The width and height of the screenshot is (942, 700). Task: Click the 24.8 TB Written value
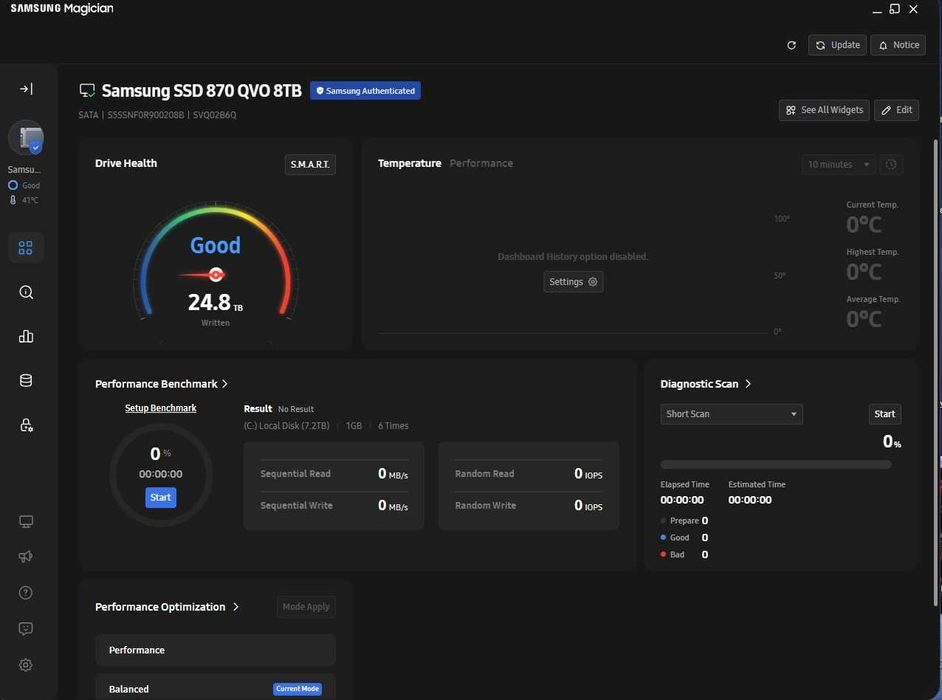point(215,302)
